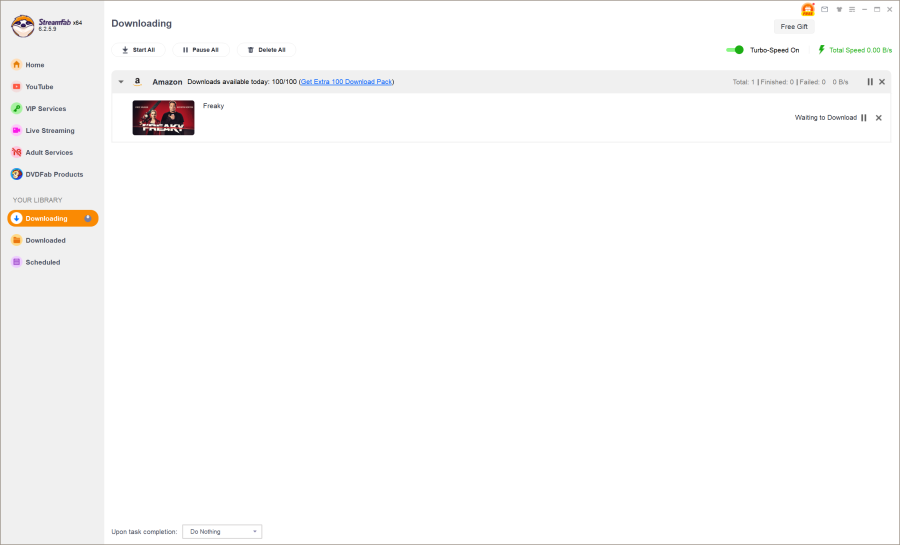Click the Free Gift button
Viewport: 900px width, 545px height.
click(794, 26)
